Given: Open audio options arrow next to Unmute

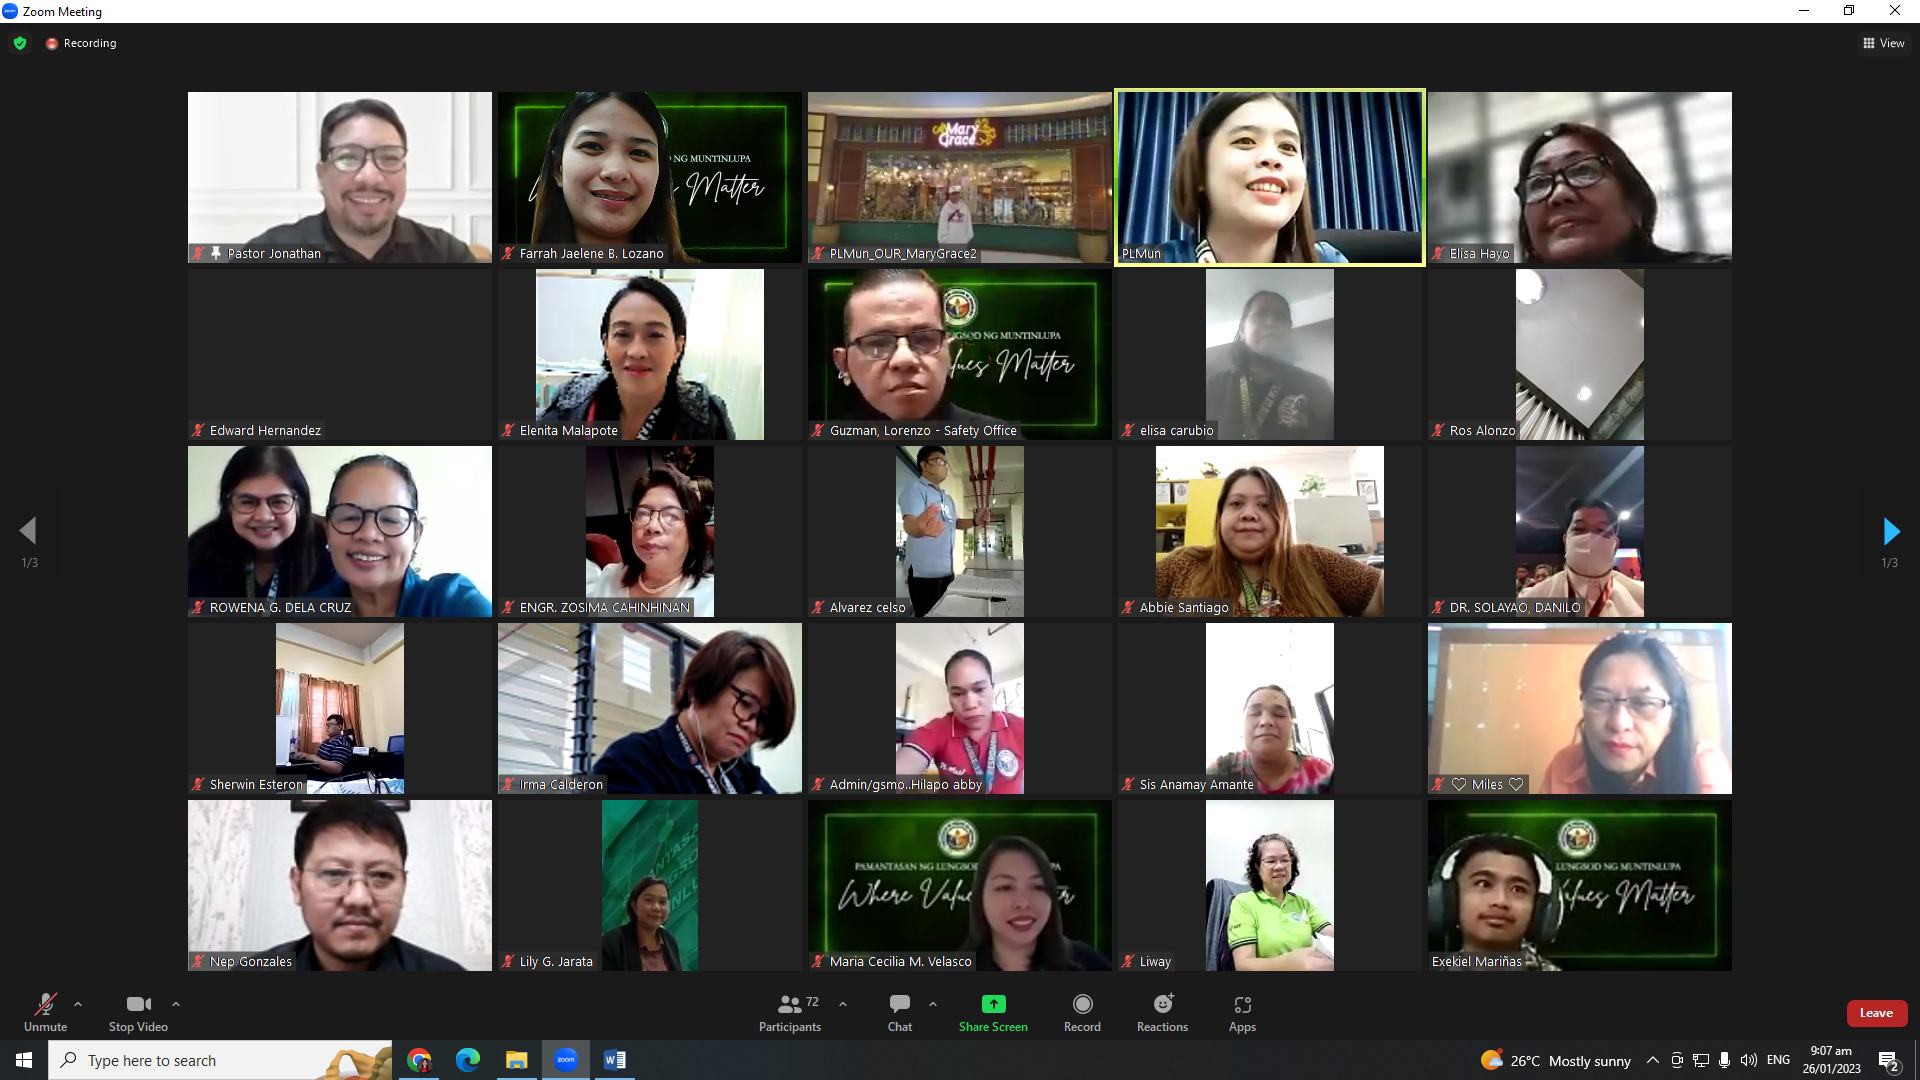Looking at the screenshot, I should 78,1004.
